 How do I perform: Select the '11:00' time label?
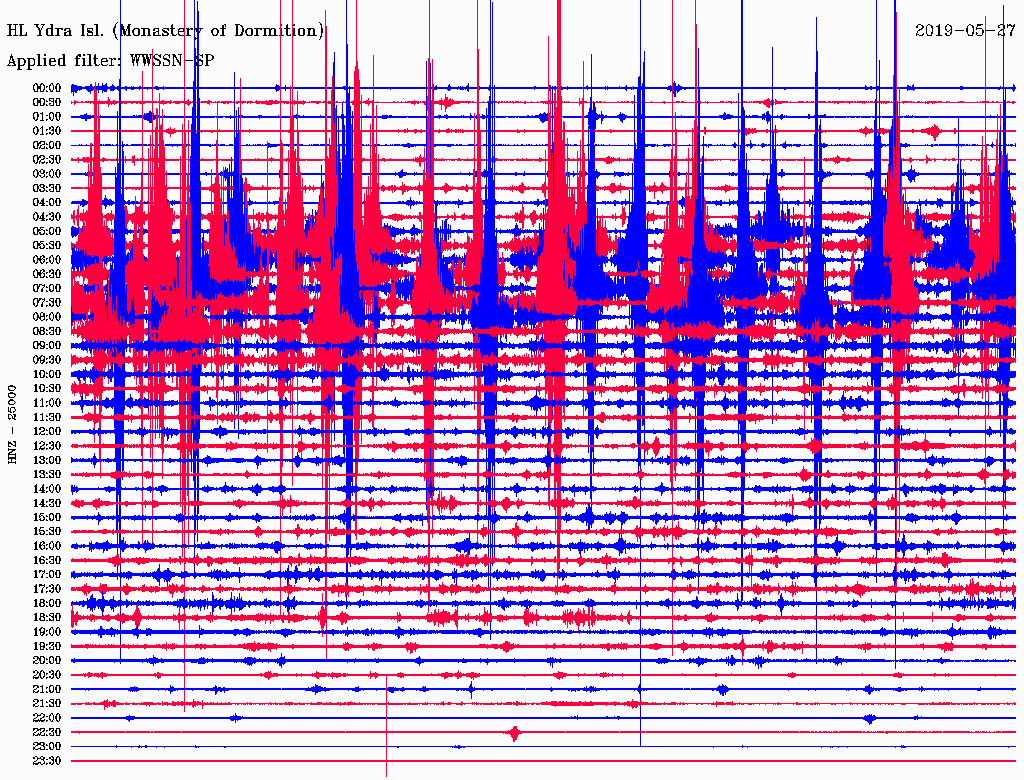click(x=47, y=402)
